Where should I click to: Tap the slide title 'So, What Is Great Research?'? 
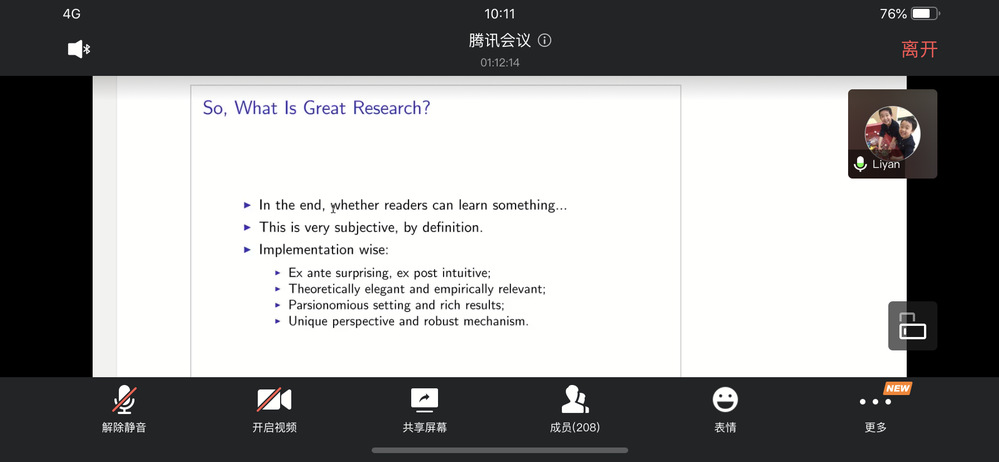[316, 108]
